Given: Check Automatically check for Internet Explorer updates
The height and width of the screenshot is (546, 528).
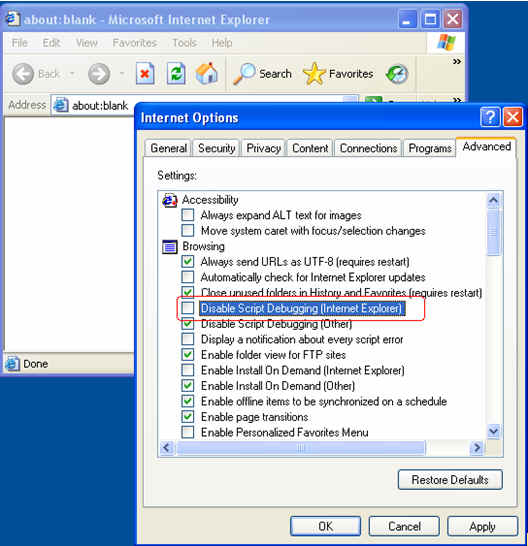Looking at the screenshot, I should click(188, 277).
